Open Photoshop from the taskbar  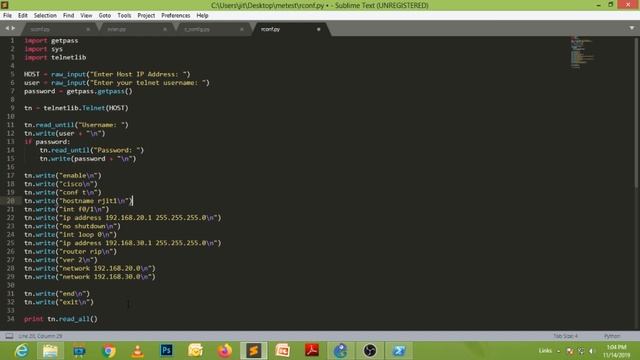point(167,351)
